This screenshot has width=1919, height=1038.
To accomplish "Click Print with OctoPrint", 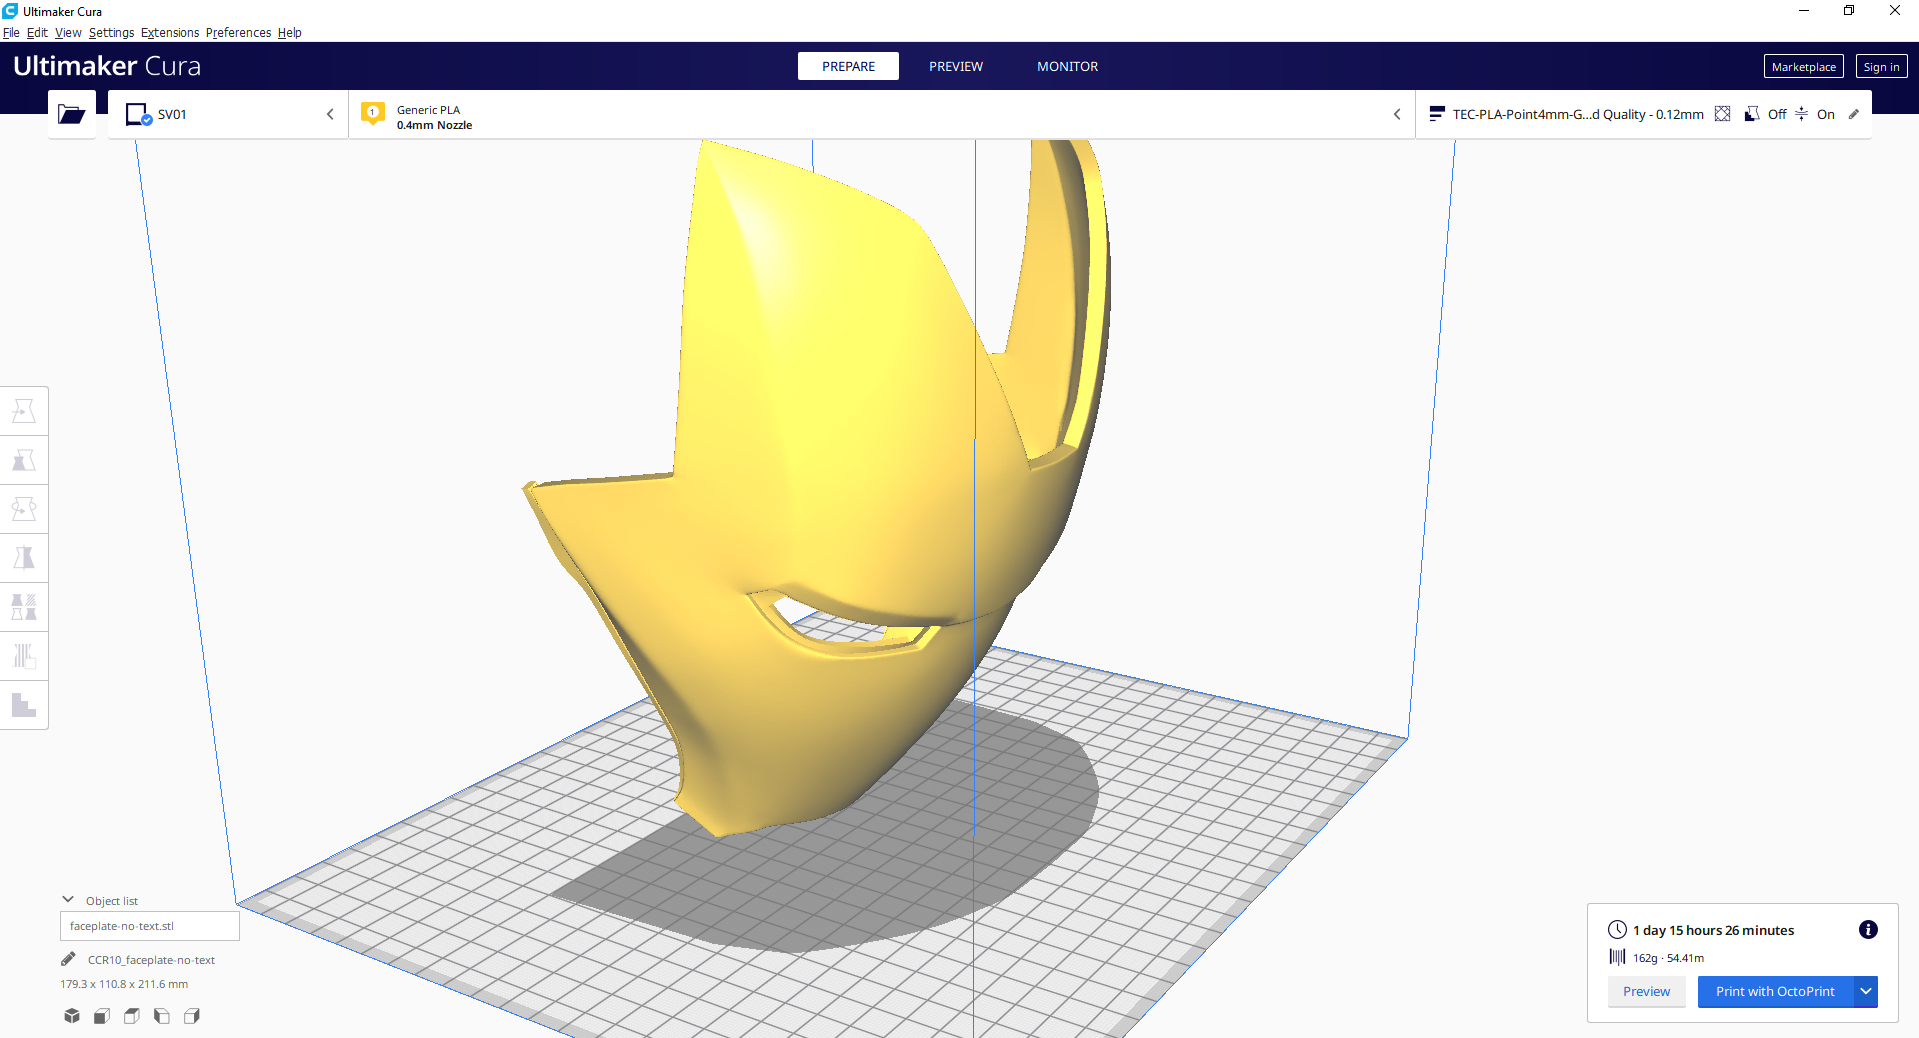I will (1775, 991).
